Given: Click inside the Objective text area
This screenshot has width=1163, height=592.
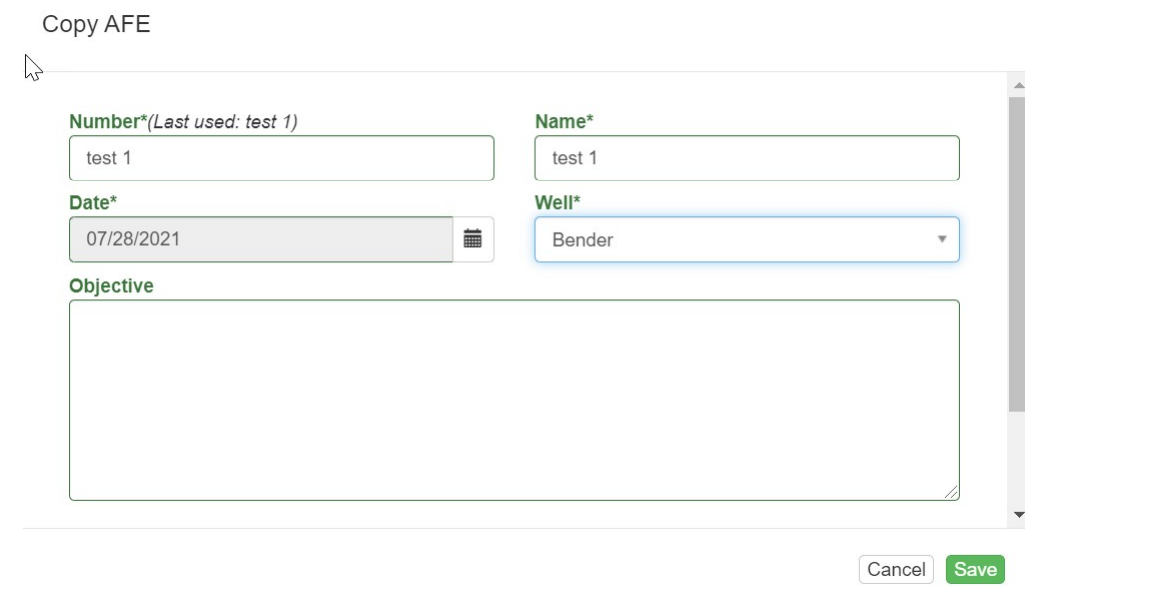Looking at the screenshot, I should click(513, 400).
